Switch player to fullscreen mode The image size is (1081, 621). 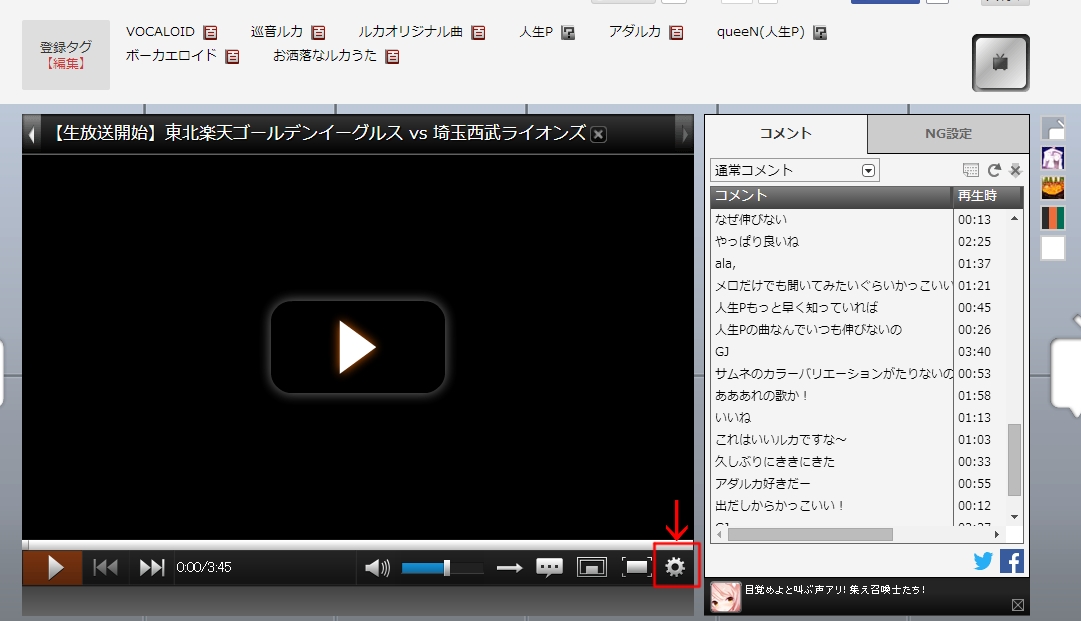(x=636, y=567)
